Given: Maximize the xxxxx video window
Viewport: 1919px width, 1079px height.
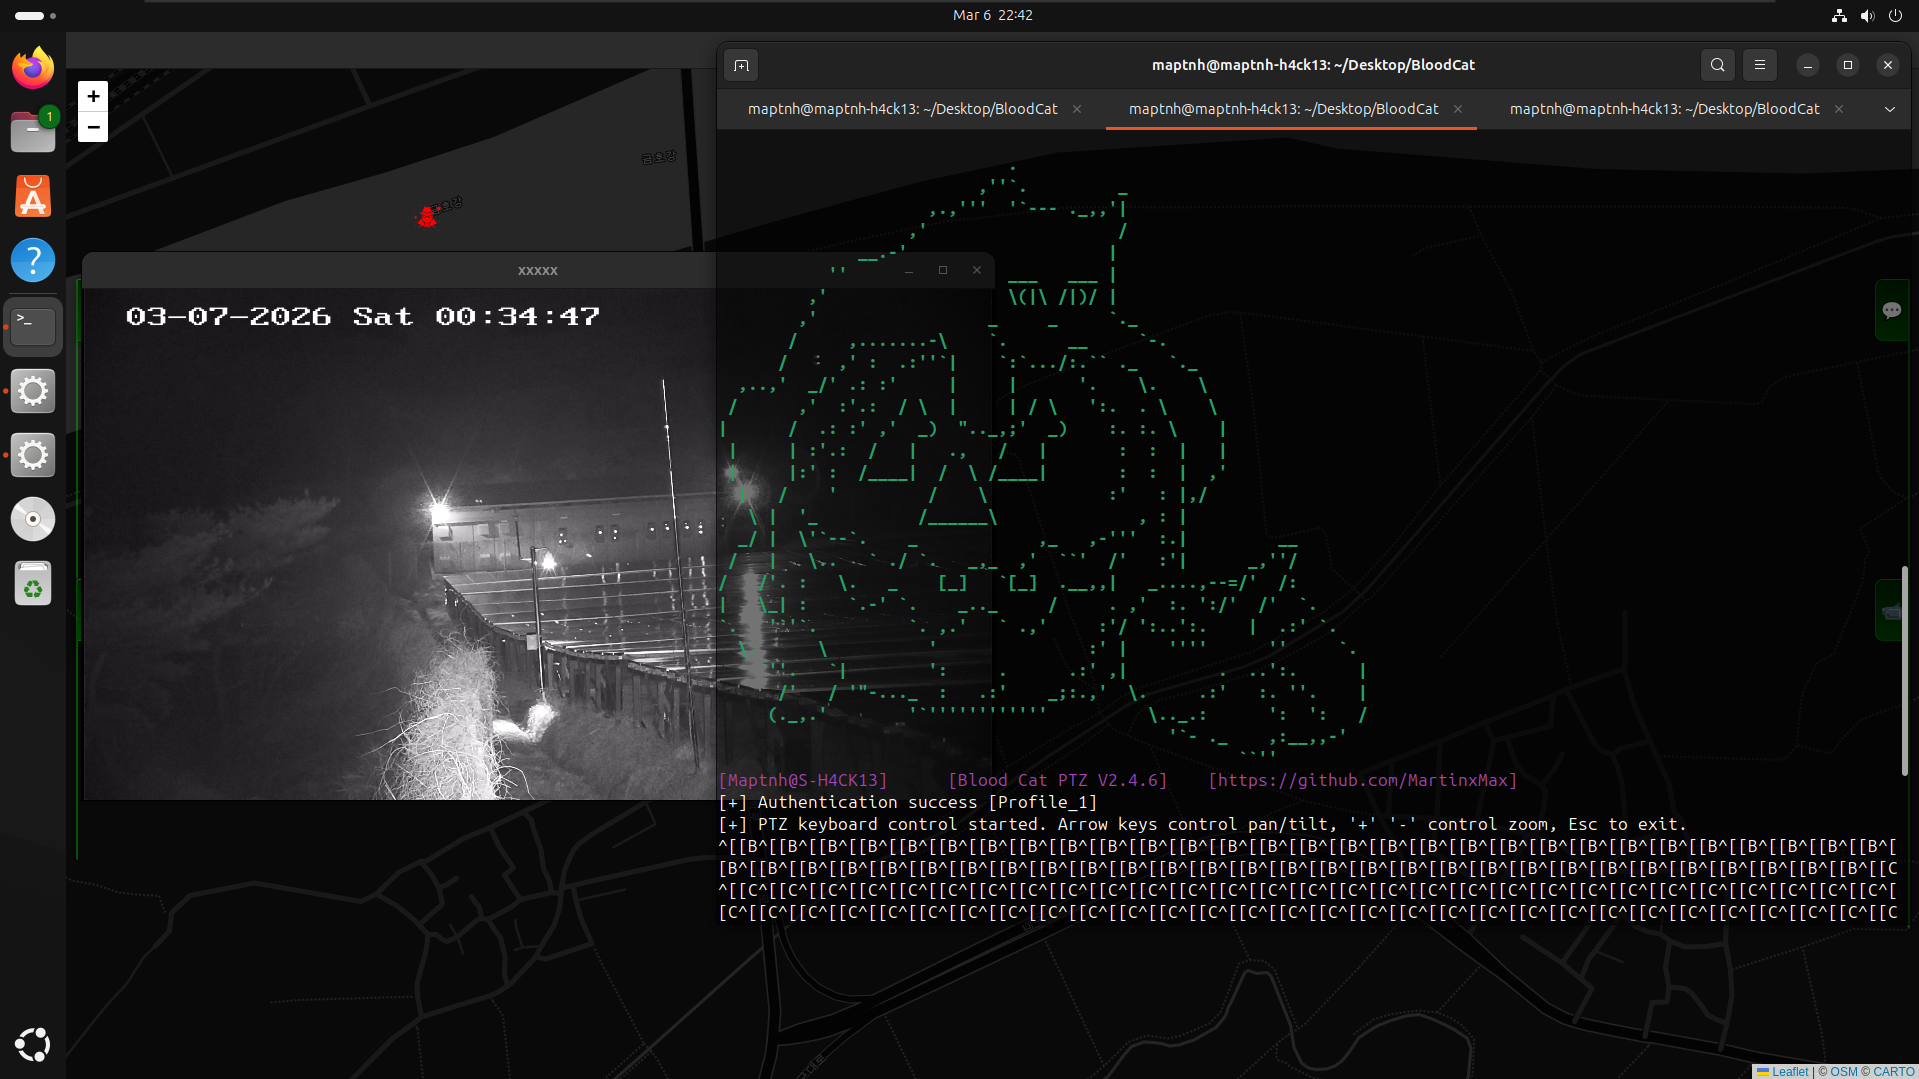Looking at the screenshot, I should [x=943, y=270].
